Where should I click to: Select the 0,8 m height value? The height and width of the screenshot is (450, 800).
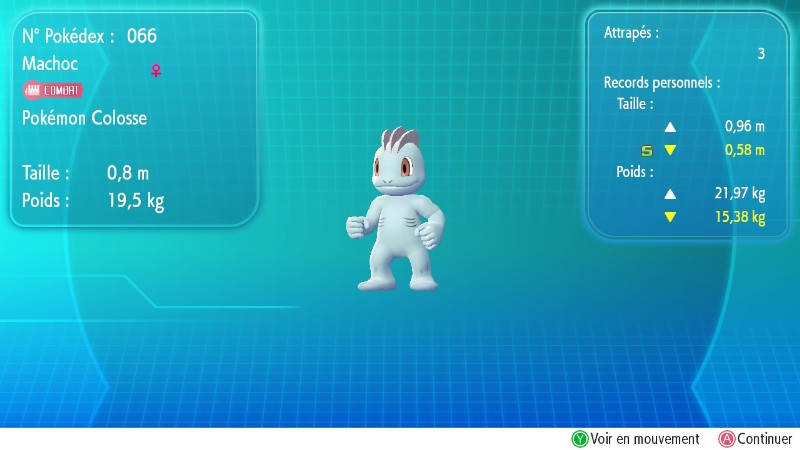tap(127, 172)
